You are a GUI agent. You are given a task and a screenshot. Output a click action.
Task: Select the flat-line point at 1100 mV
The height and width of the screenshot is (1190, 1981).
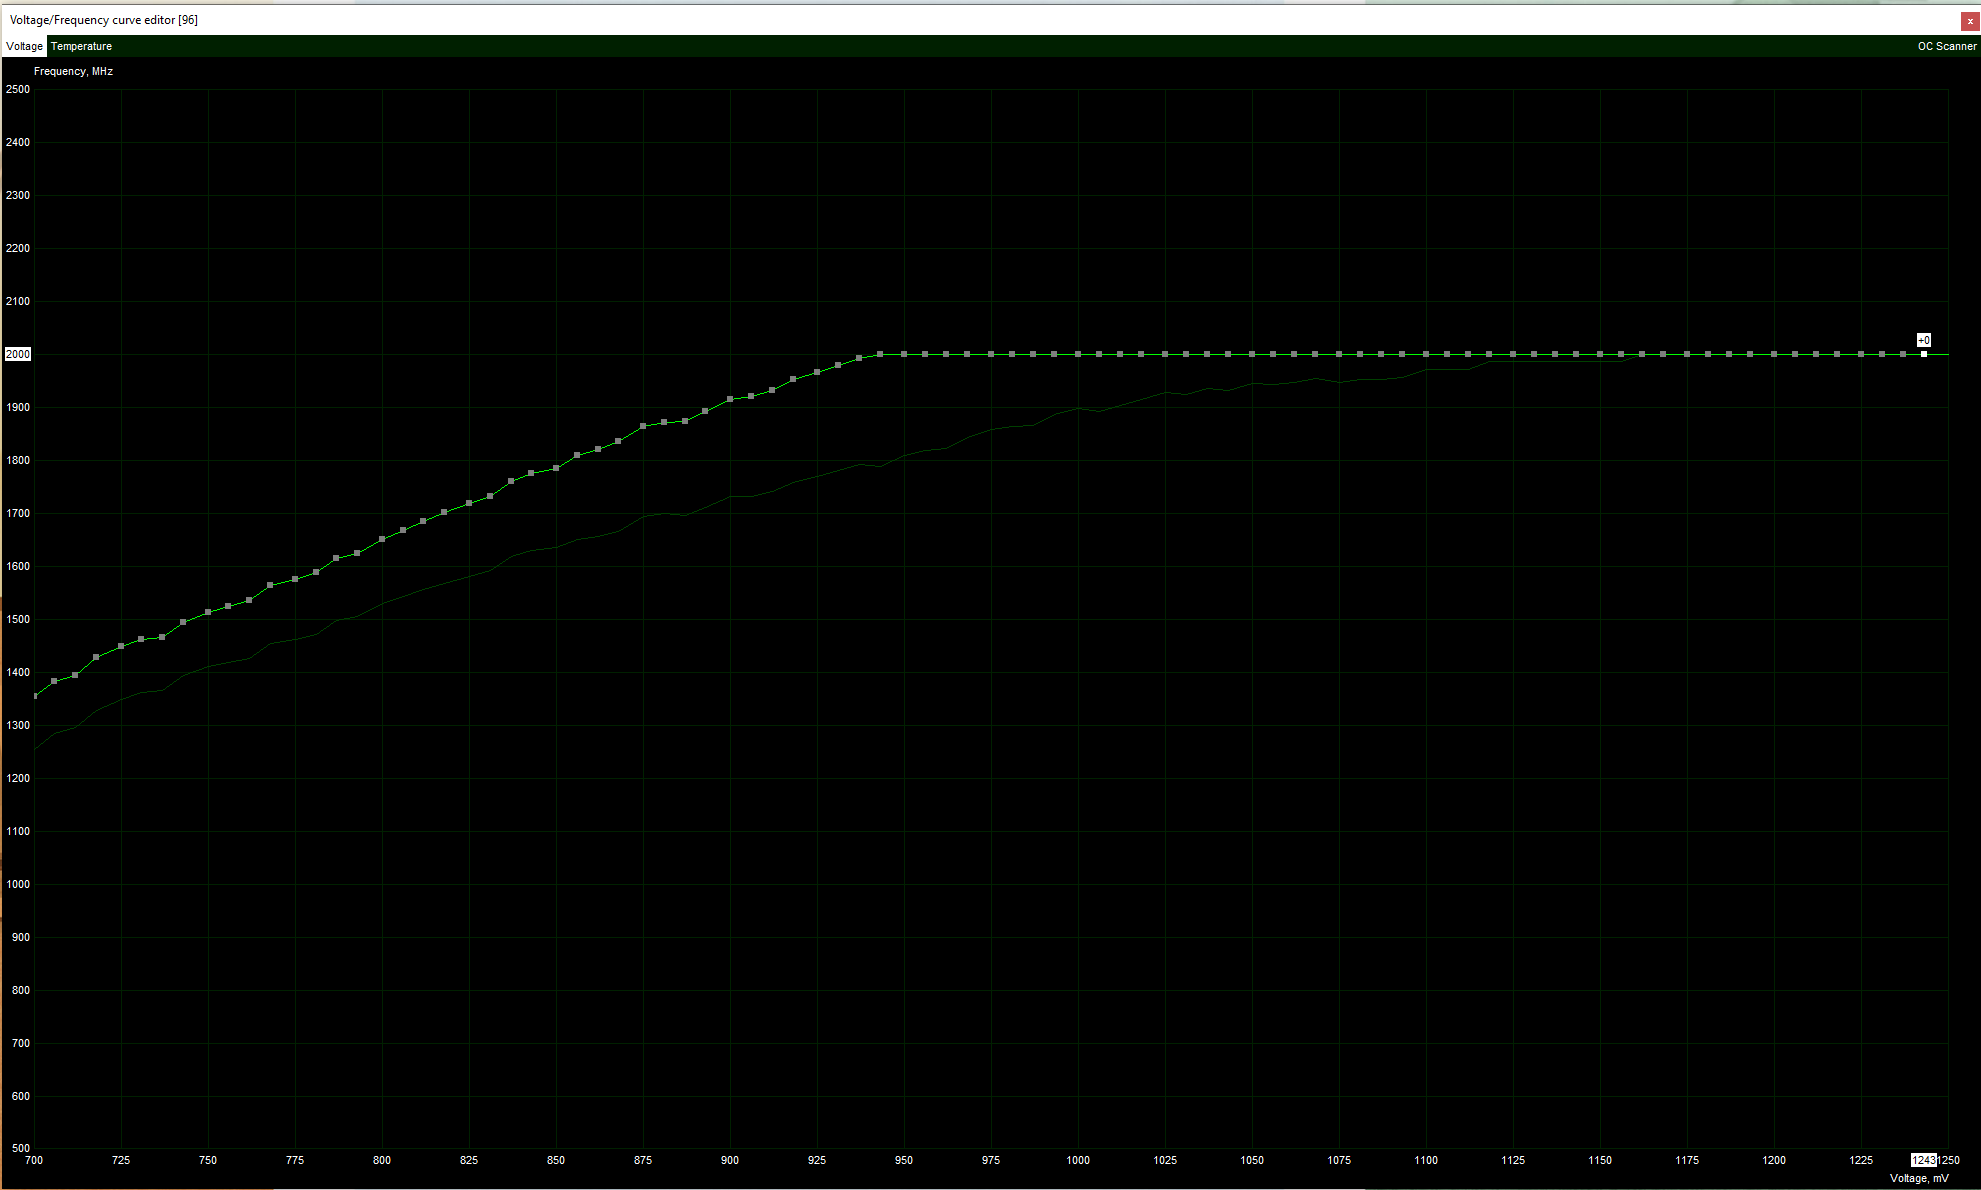tap(1426, 354)
